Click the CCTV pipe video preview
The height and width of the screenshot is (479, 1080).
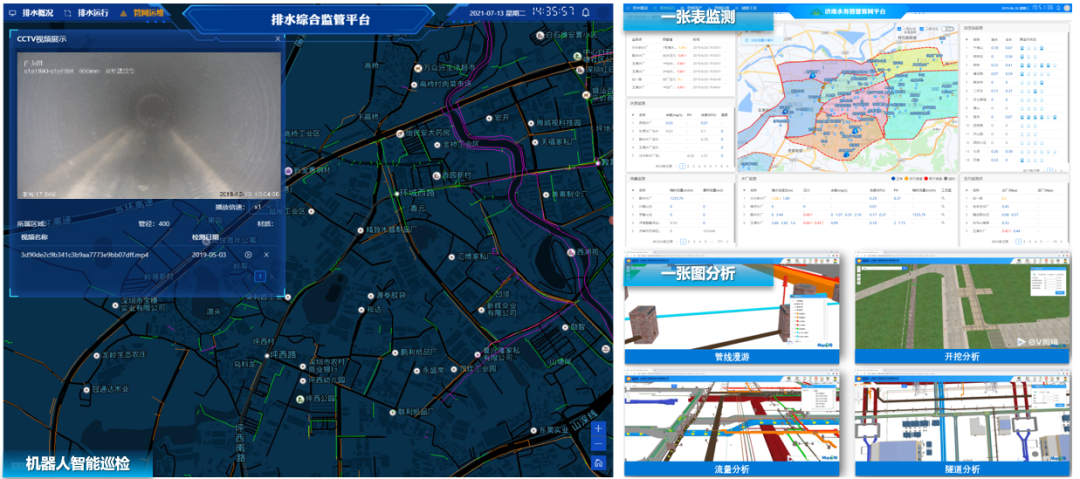149,125
